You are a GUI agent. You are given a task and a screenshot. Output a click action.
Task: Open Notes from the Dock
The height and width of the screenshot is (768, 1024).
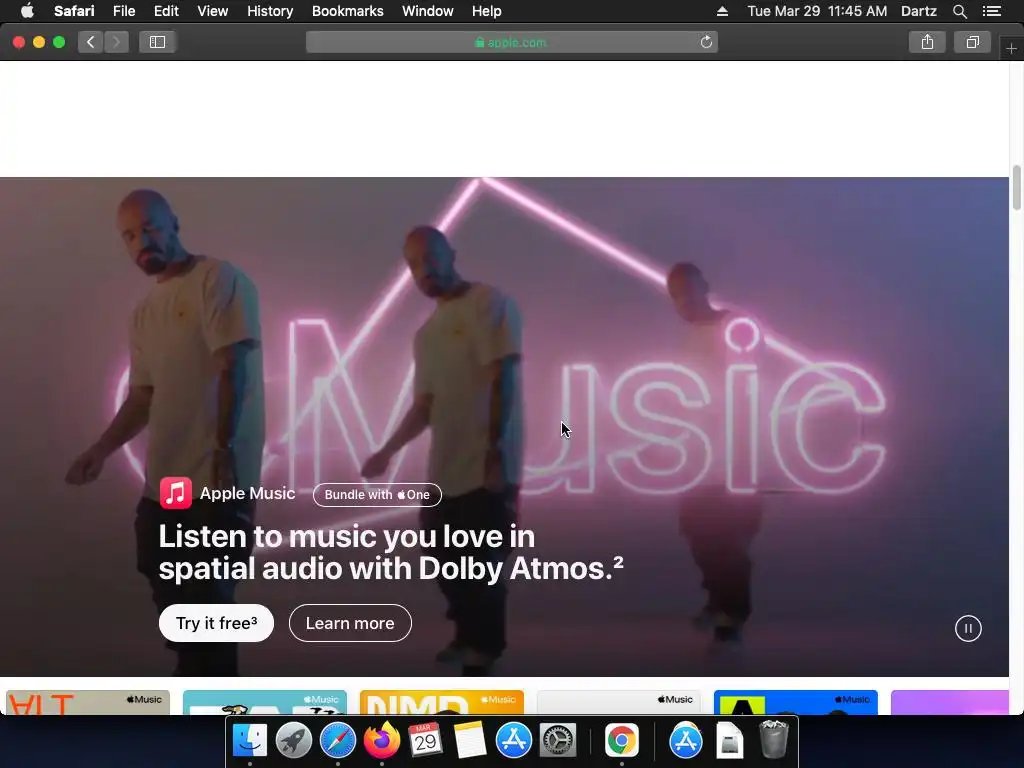click(x=470, y=741)
